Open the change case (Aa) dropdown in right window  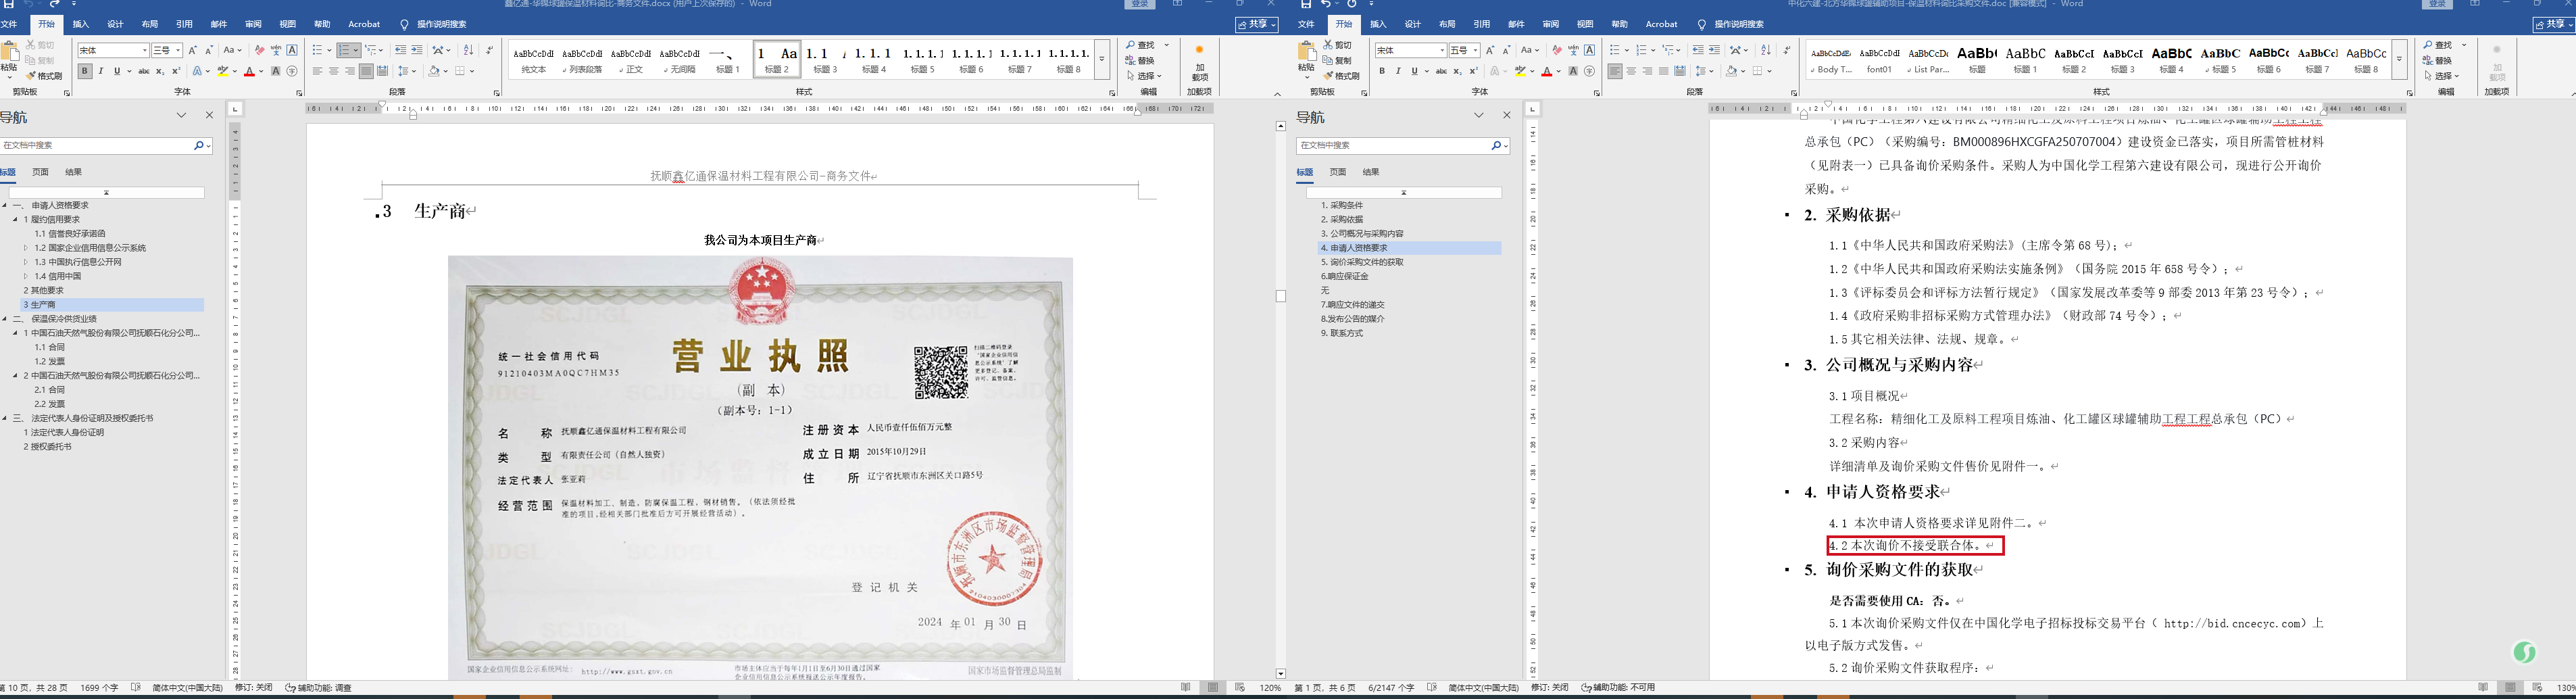[1530, 50]
